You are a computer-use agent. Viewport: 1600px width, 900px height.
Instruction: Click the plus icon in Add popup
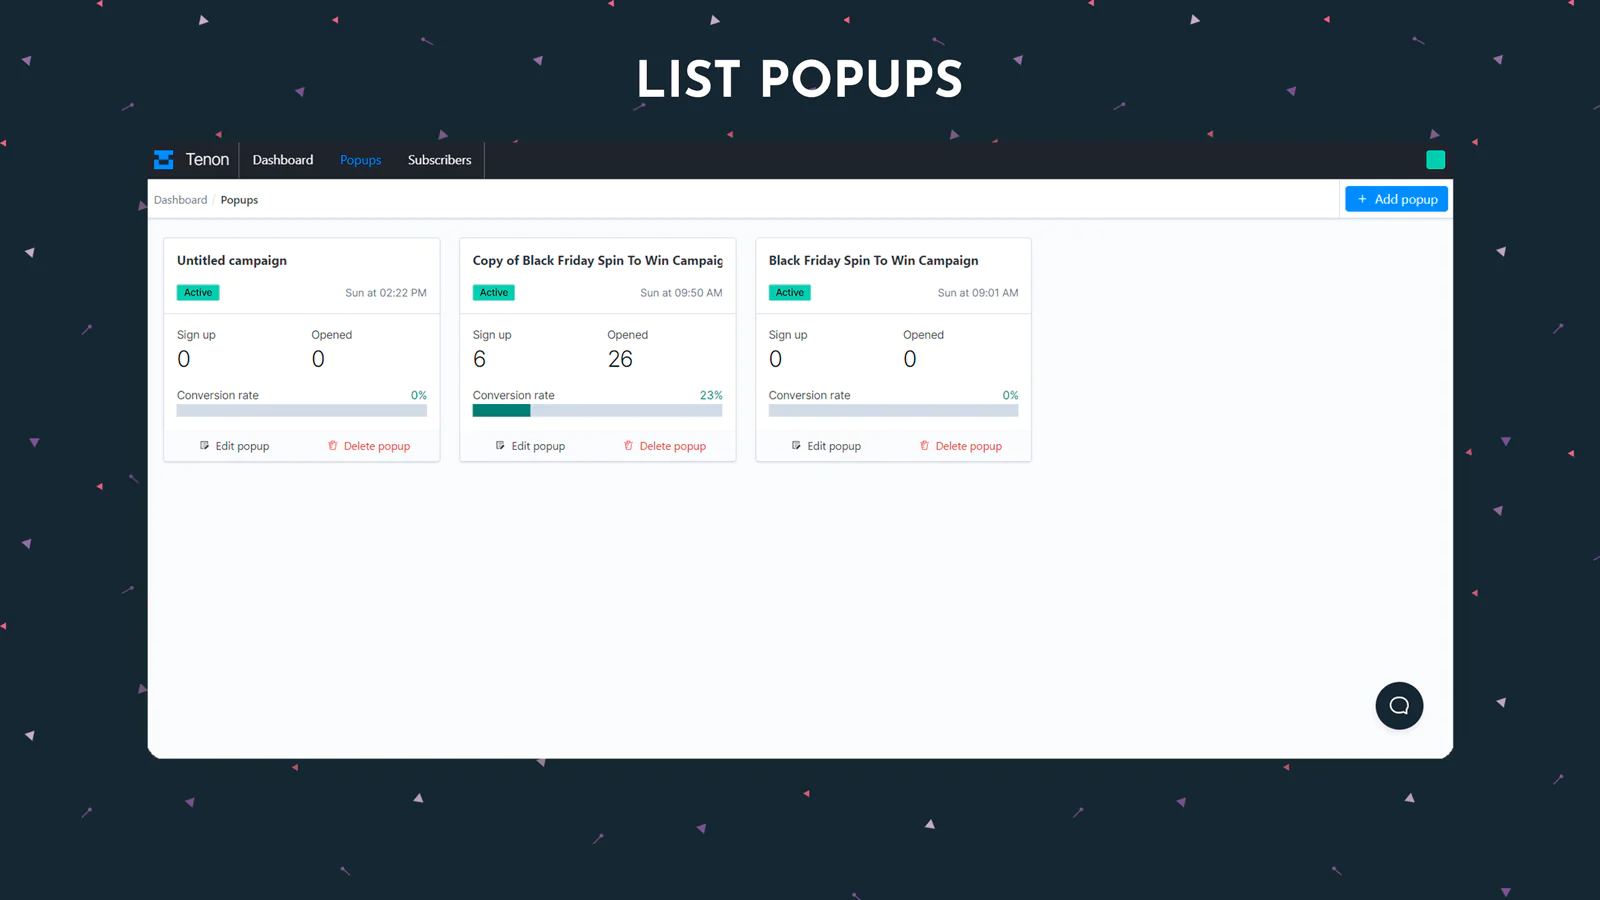pyautogui.click(x=1362, y=199)
